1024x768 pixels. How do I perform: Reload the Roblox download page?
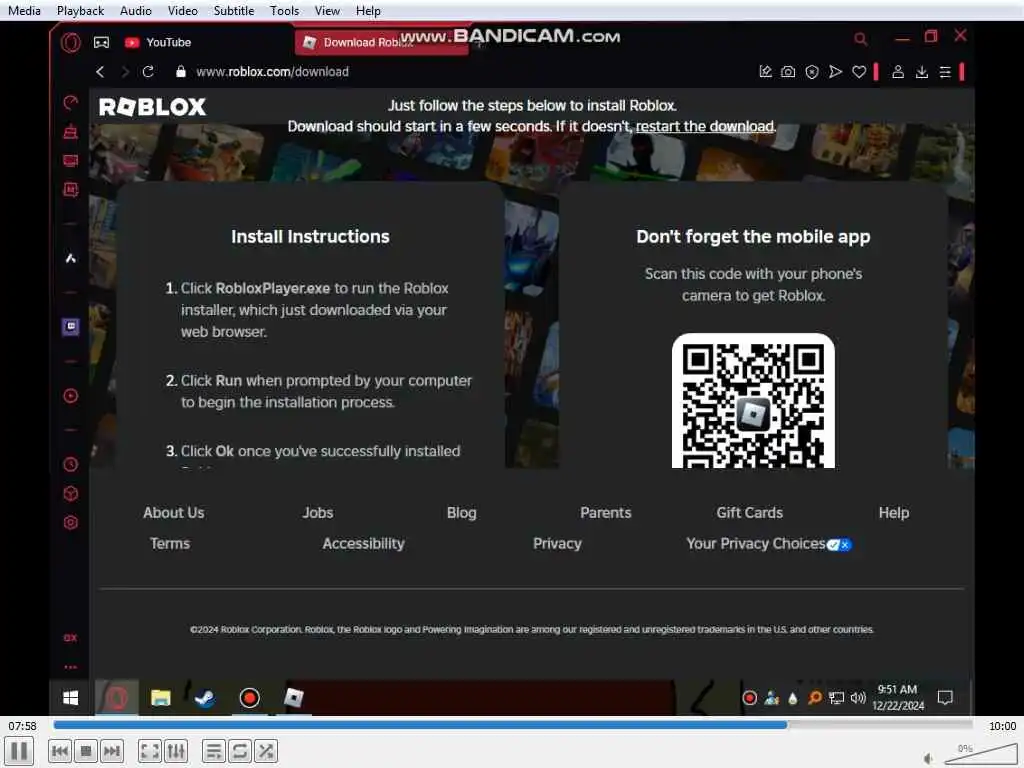[x=148, y=72]
